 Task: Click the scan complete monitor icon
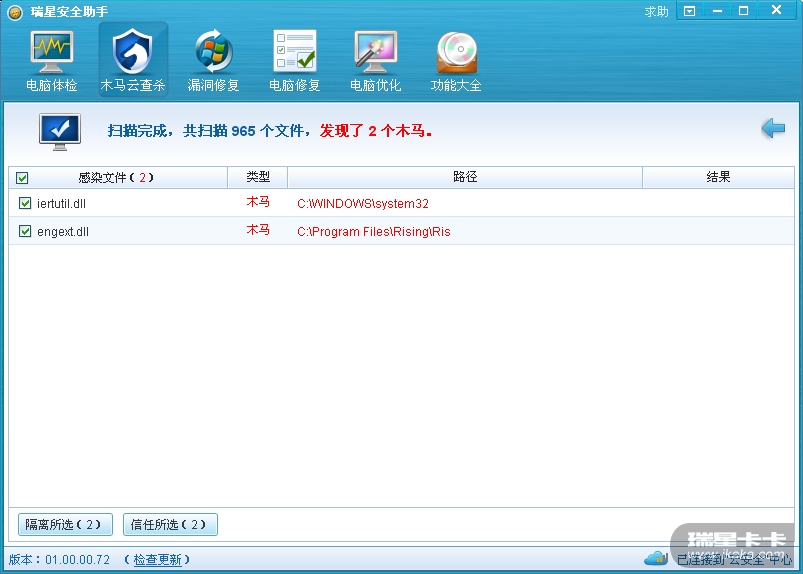point(60,132)
